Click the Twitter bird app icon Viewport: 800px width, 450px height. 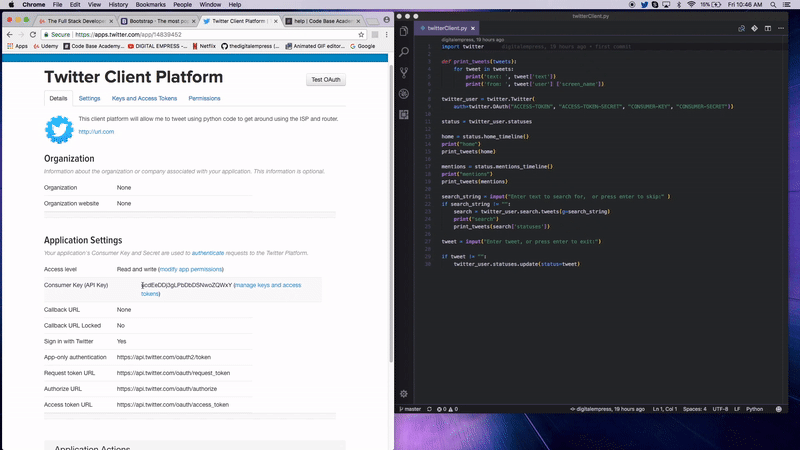click(59, 130)
